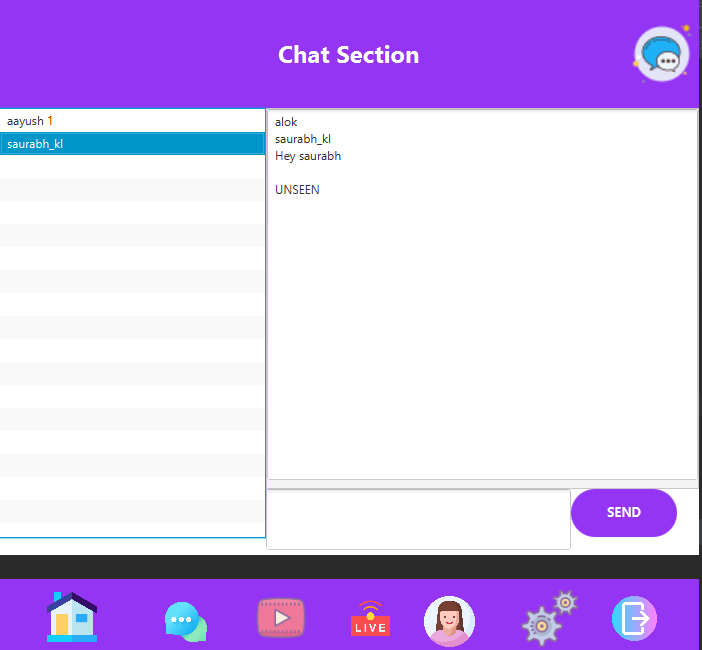Click the logout arrow icon
The image size is (702, 650).
click(x=634, y=618)
